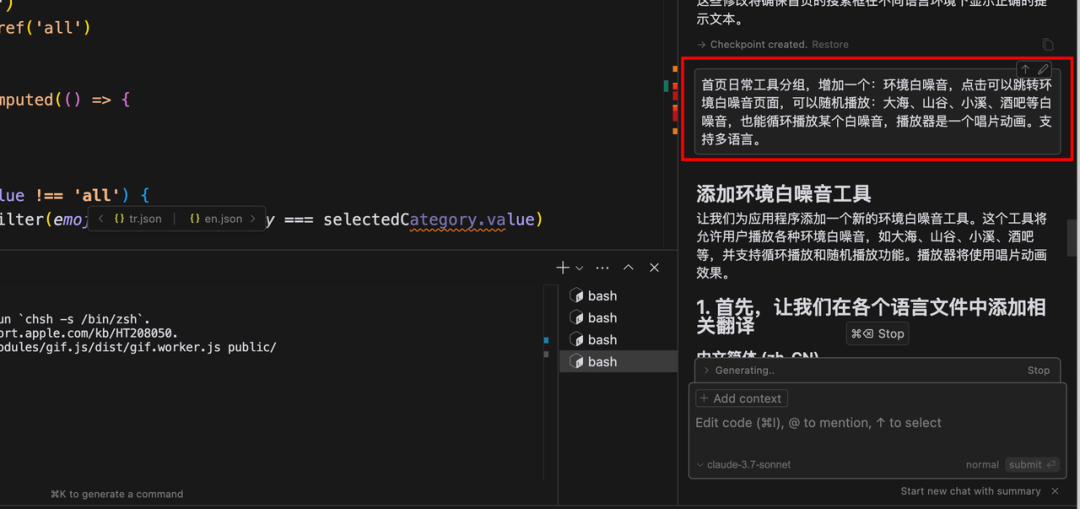
Task: Click the chat panel vertical scrollbar
Action: click(x=1072, y=238)
